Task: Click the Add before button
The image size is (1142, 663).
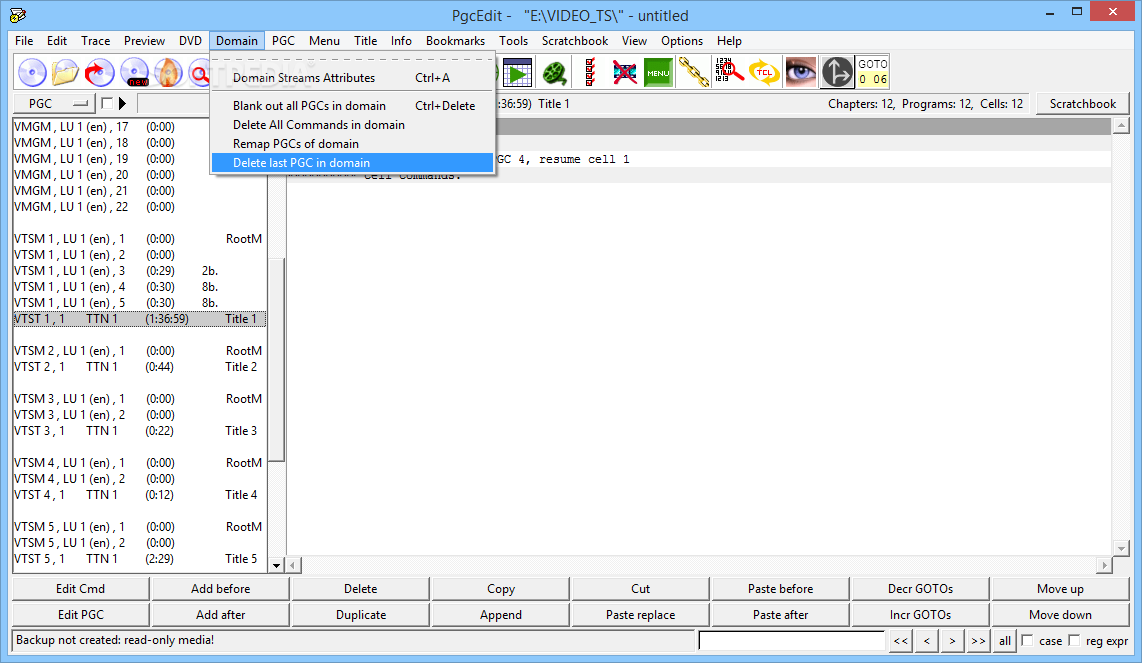Action: click(221, 589)
